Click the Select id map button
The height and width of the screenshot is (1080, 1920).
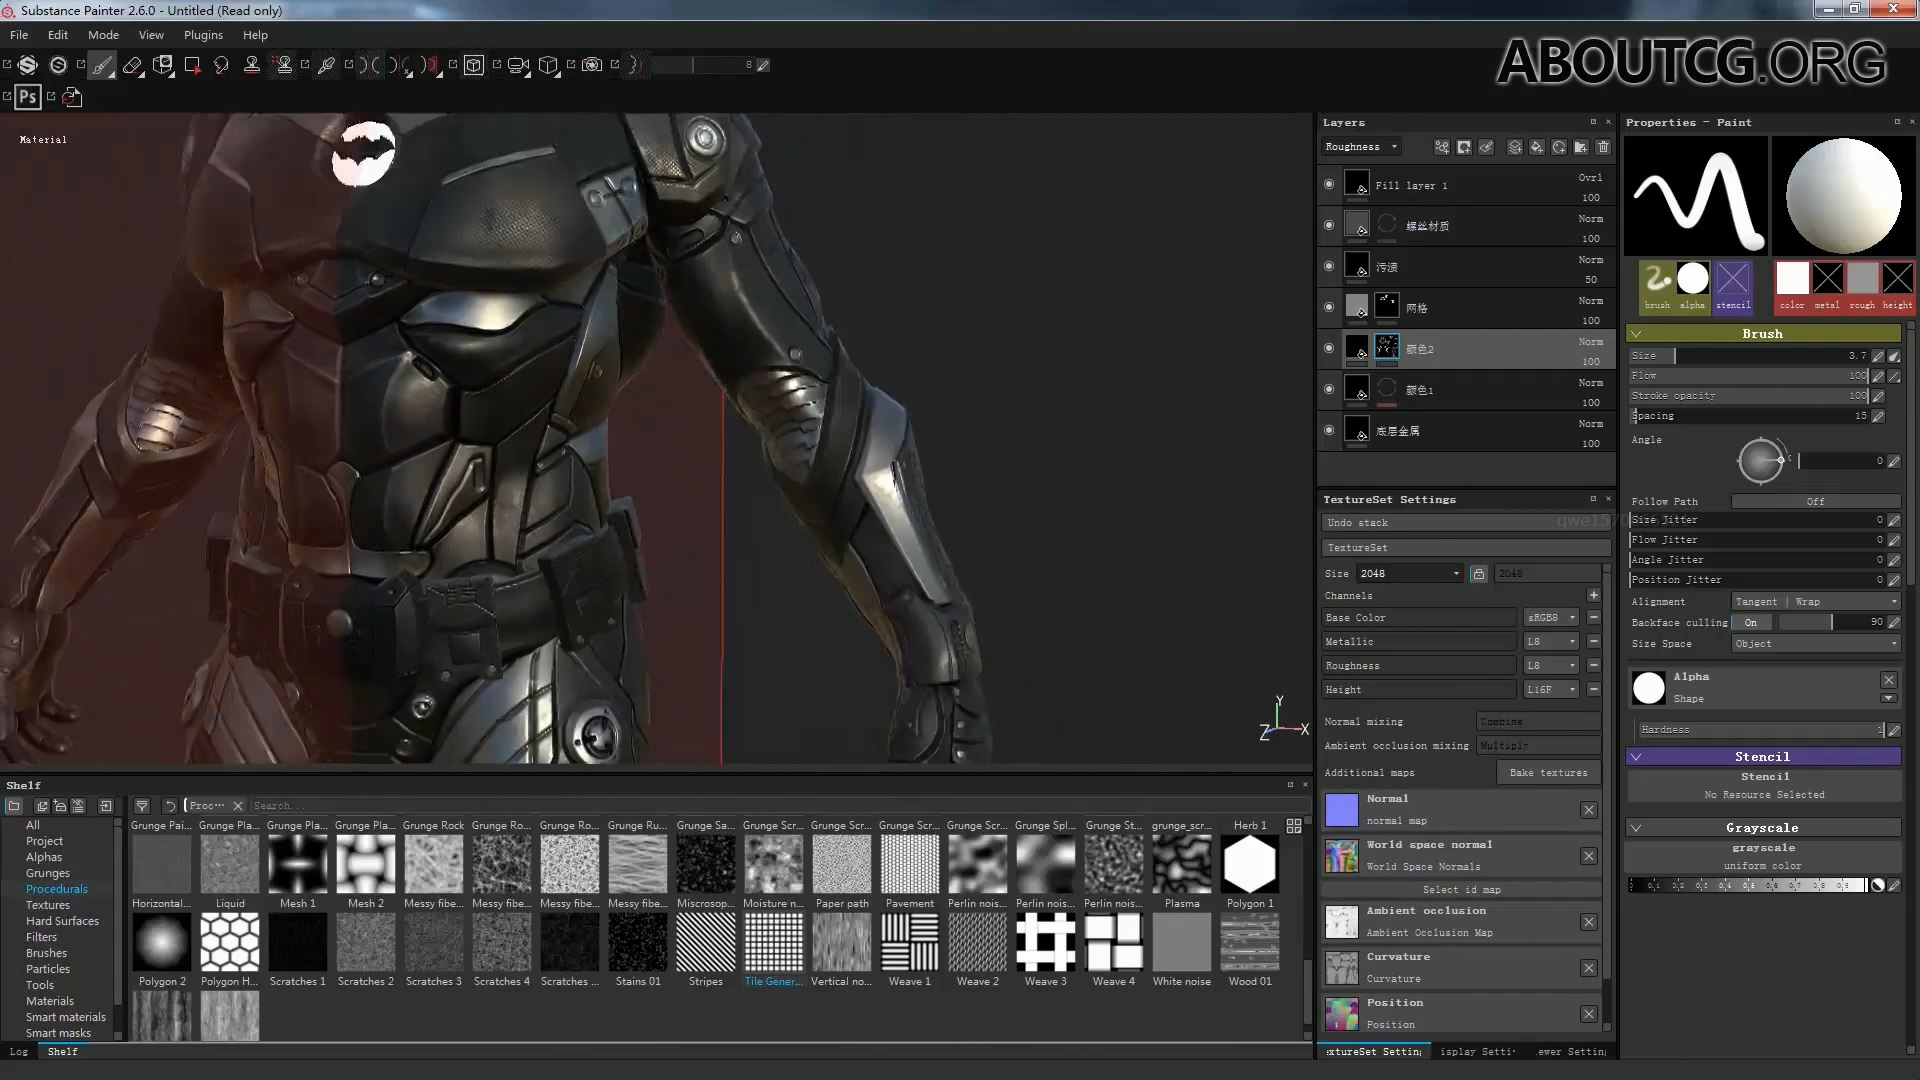[x=1461, y=890]
